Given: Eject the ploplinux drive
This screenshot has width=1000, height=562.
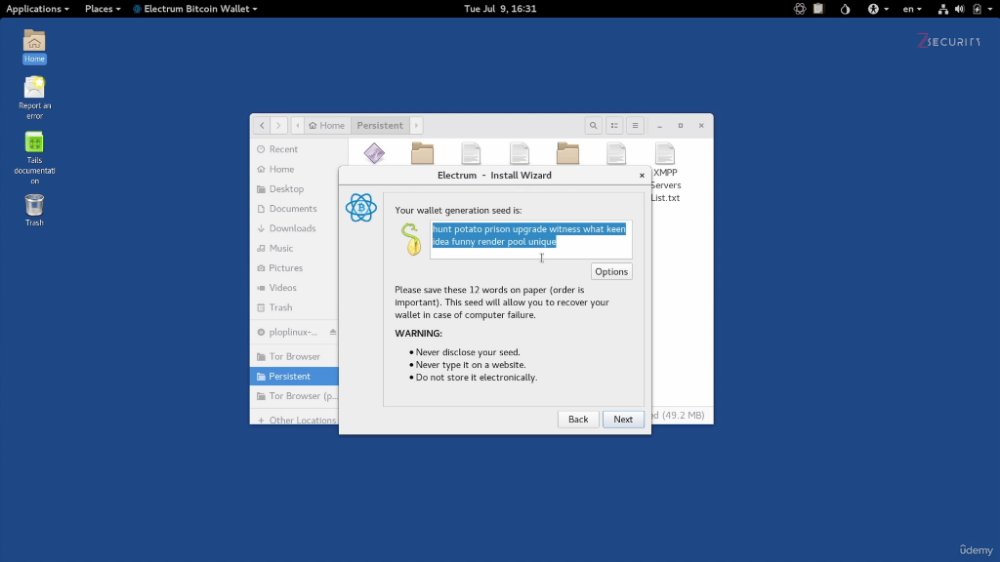Looking at the screenshot, I should (x=332, y=332).
